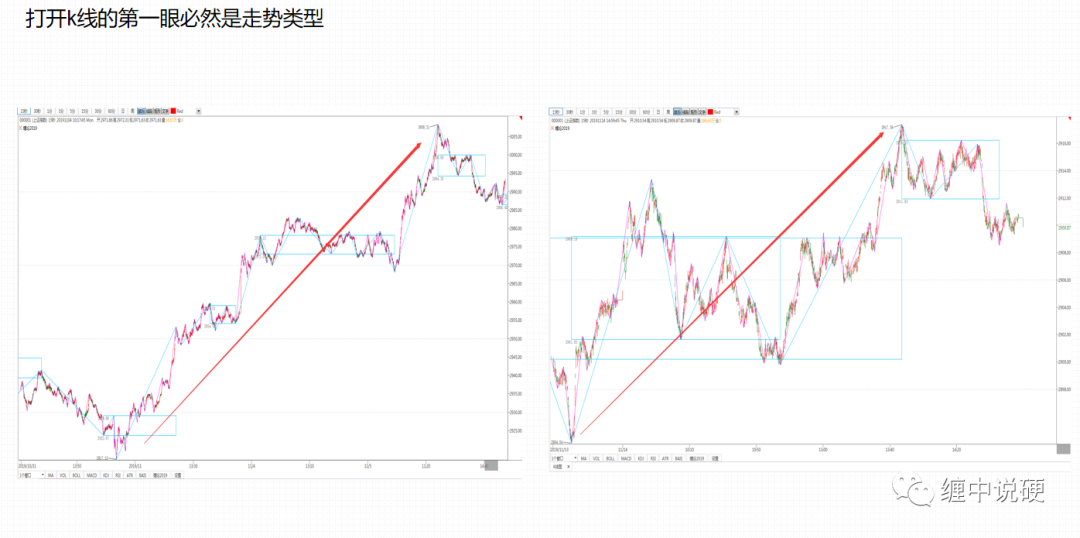Select the RSI indicator below the left chart

[x=118, y=475]
